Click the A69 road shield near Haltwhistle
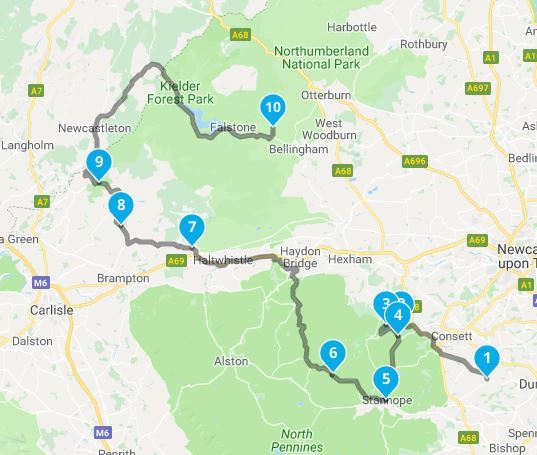The height and width of the screenshot is (455, 537). pyautogui.click(x=177, y=261)
